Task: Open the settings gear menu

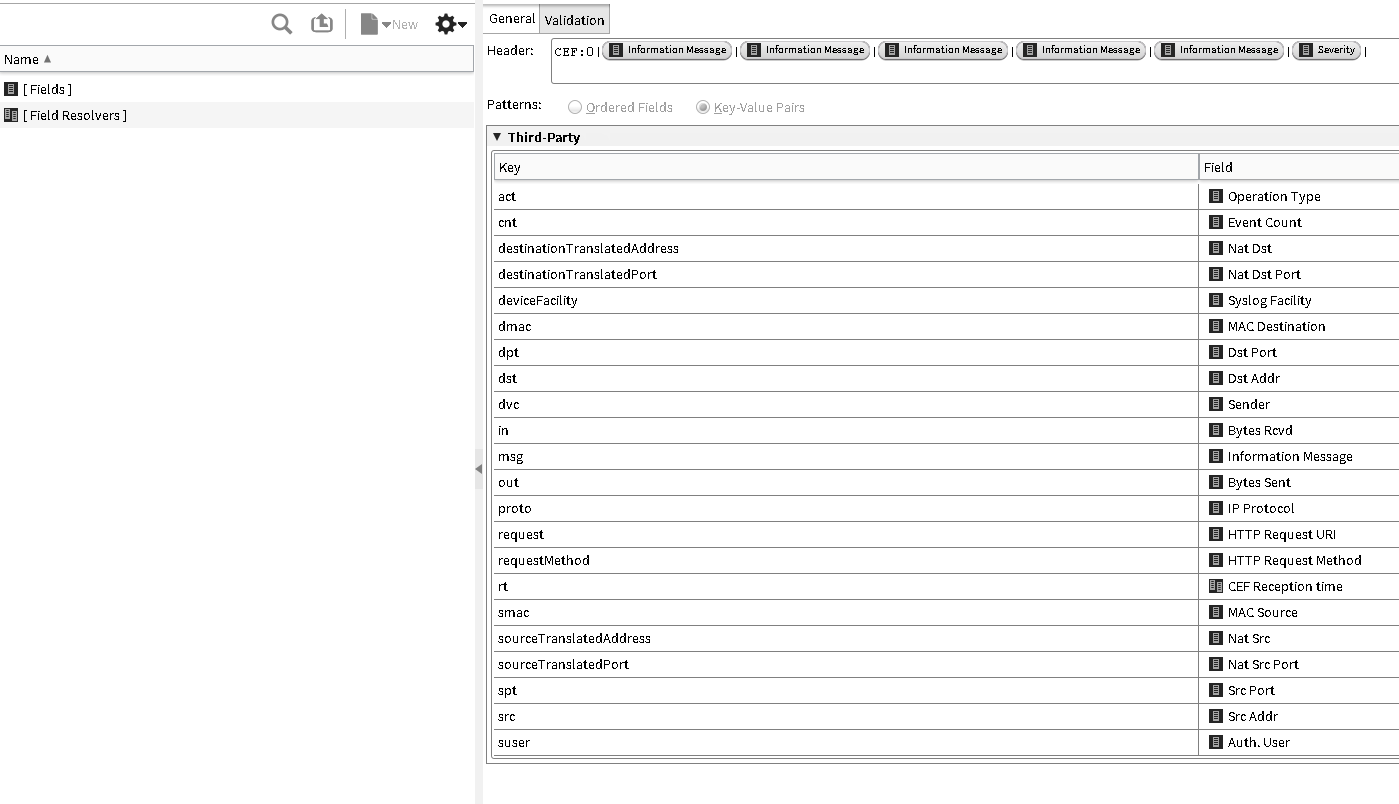Action: [446, 23]
